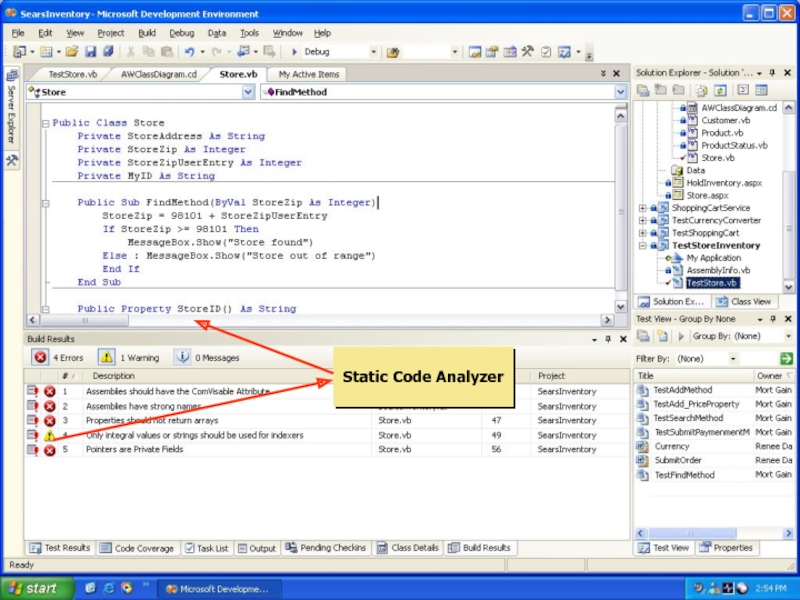The height and width of the screenshot is (600, 800).
Task: Expand the ShoppingCartService project node
Action: coord(642,208)
